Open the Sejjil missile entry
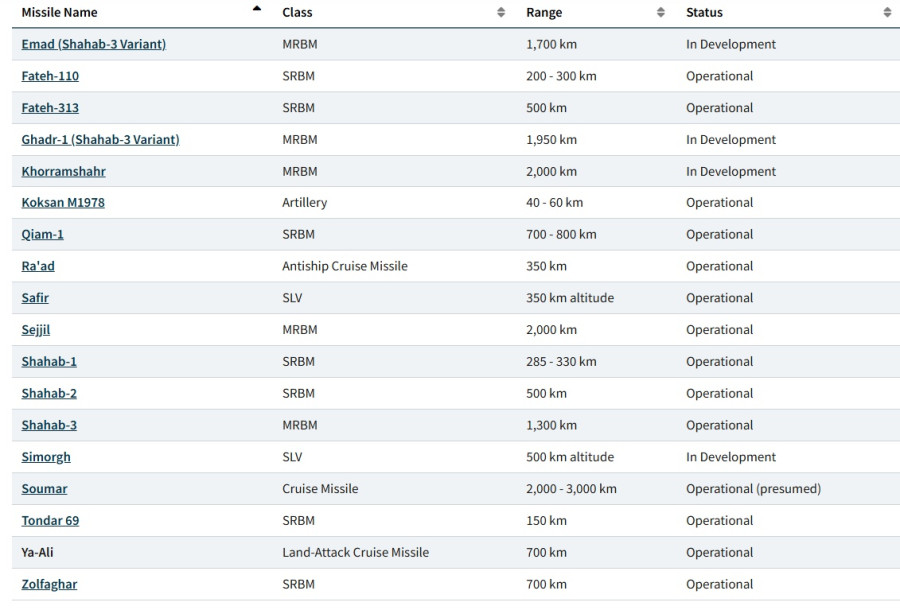This screenshot has width=900, height=610. (x=36, y=330)
